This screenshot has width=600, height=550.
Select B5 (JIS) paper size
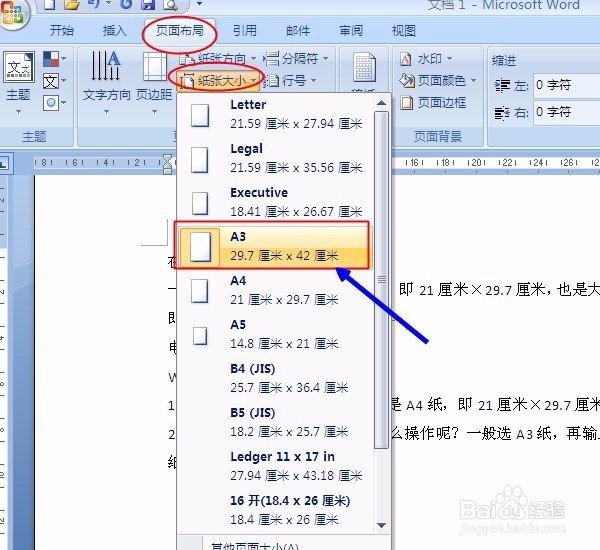(x=276, y=423)
